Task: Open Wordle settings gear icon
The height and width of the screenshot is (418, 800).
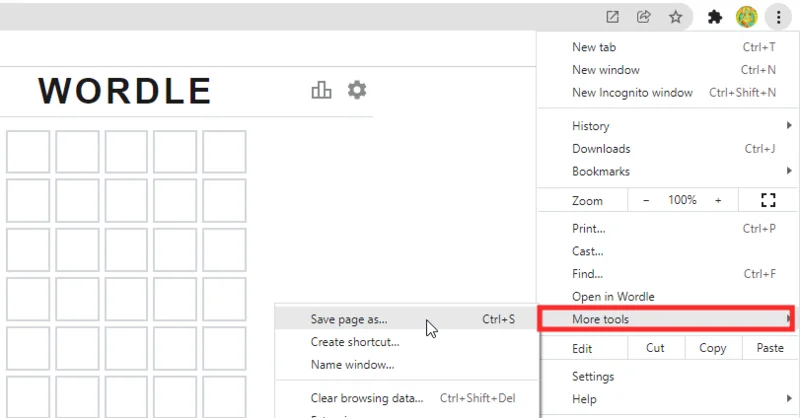Action: 357,90
